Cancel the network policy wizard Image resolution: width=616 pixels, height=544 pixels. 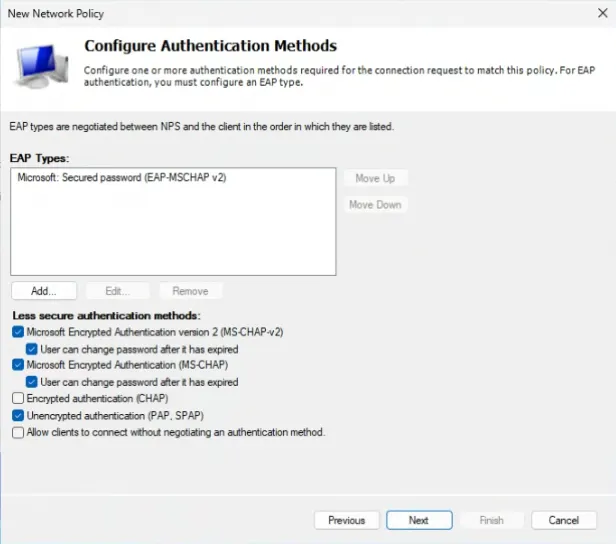tap(564, 520)
